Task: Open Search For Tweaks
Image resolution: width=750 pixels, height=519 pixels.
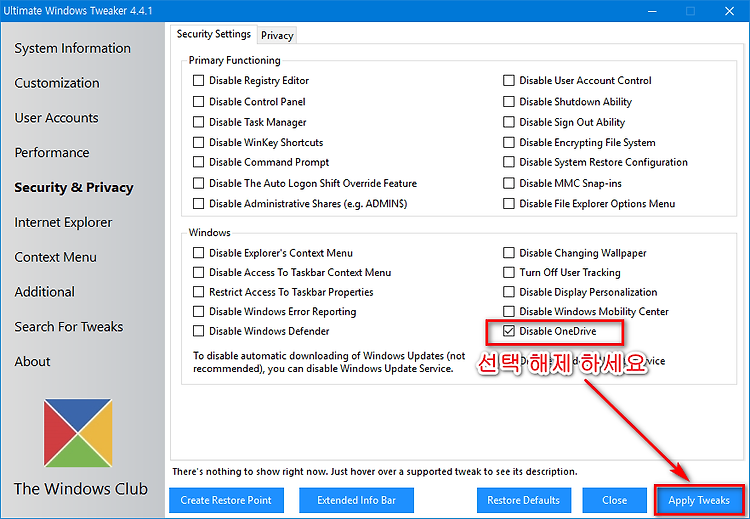Action: (x=69, y=327)
